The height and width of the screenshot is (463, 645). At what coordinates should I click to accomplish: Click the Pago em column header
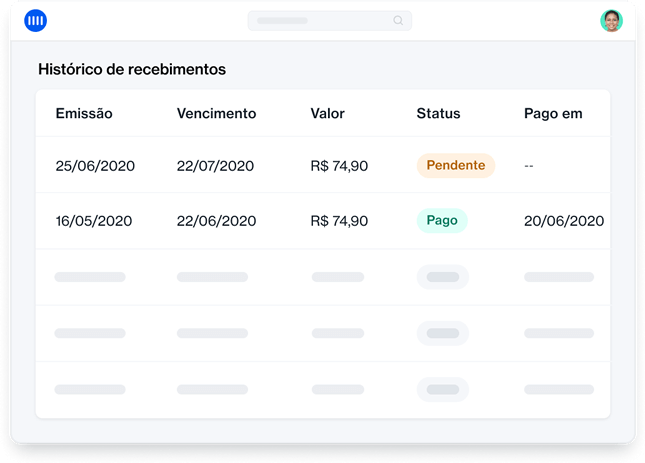click(553, 114)
